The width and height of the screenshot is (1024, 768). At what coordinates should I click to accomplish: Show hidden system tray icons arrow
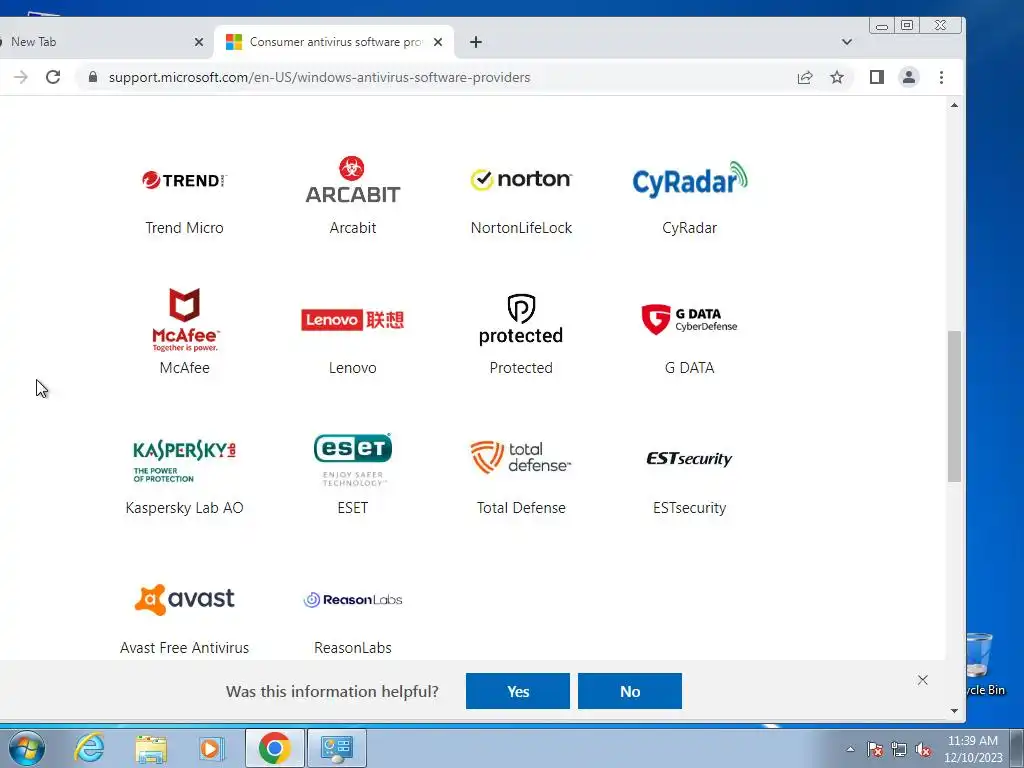point(850,749)
